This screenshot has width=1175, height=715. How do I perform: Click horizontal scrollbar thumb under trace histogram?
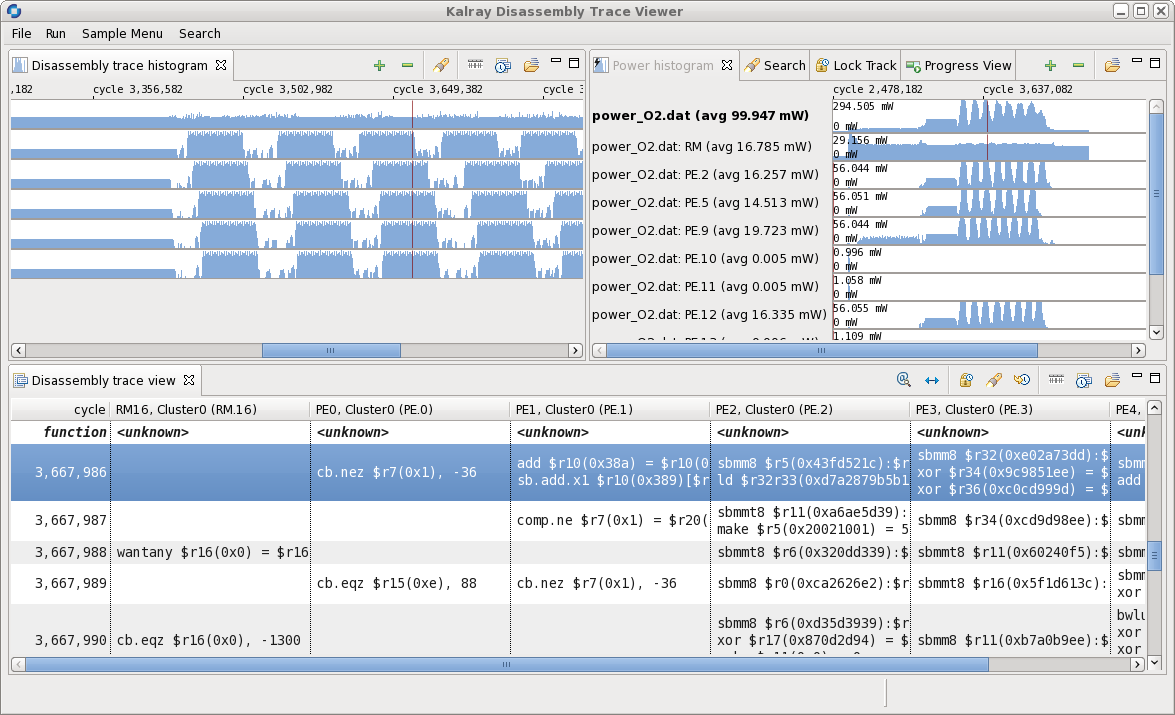(331, 351)
